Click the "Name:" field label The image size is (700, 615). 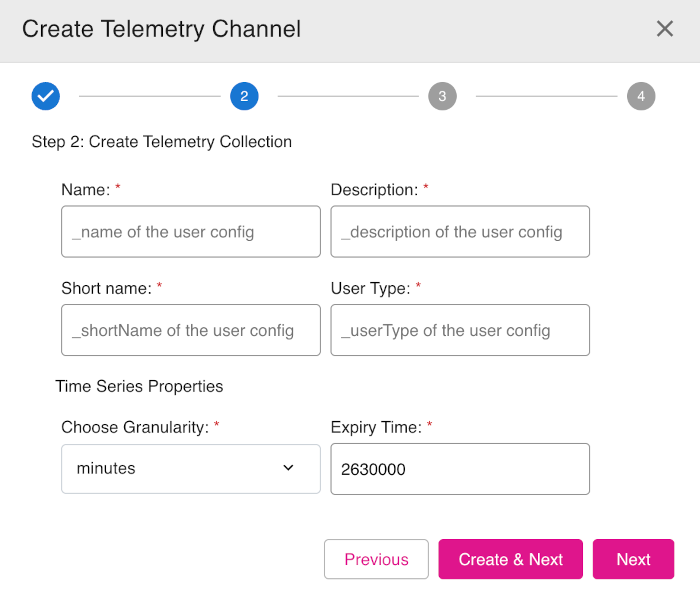click(x=85, y=190)
